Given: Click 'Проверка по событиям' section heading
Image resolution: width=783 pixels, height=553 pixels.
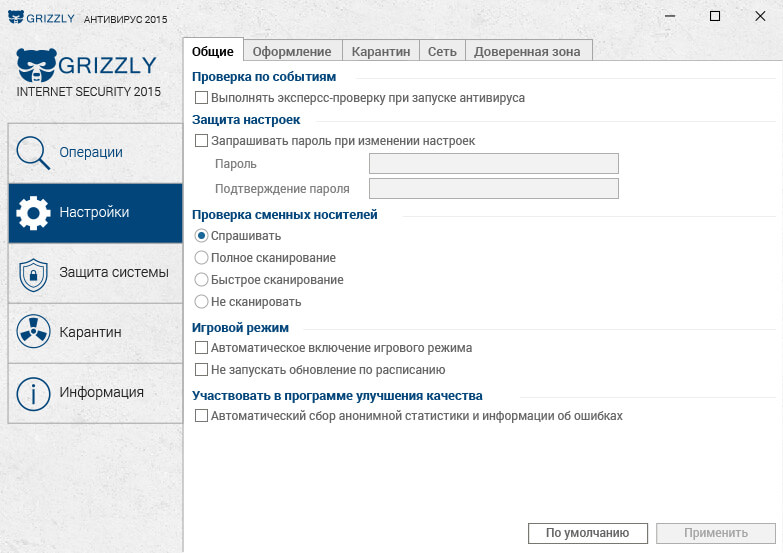Looking at the screenshot, I should coord(264,76).
